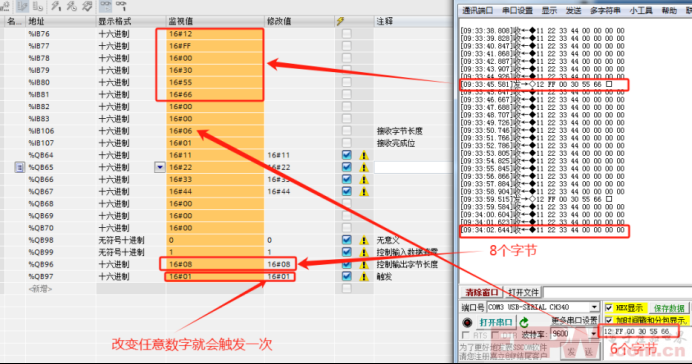Click modify all values once lightning icon
This screenshot has width=692, height=364.
tap(56, 6)
